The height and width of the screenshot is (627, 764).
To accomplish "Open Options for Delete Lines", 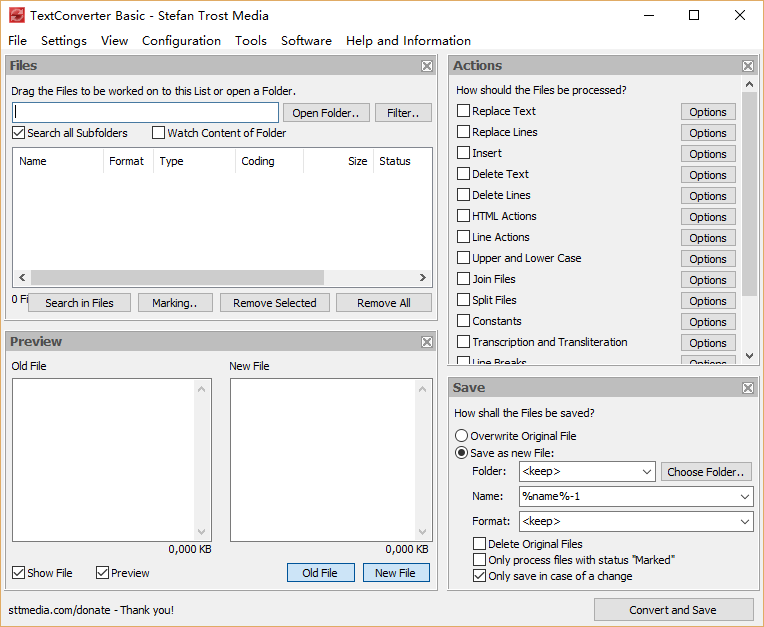I will [708, 196].
